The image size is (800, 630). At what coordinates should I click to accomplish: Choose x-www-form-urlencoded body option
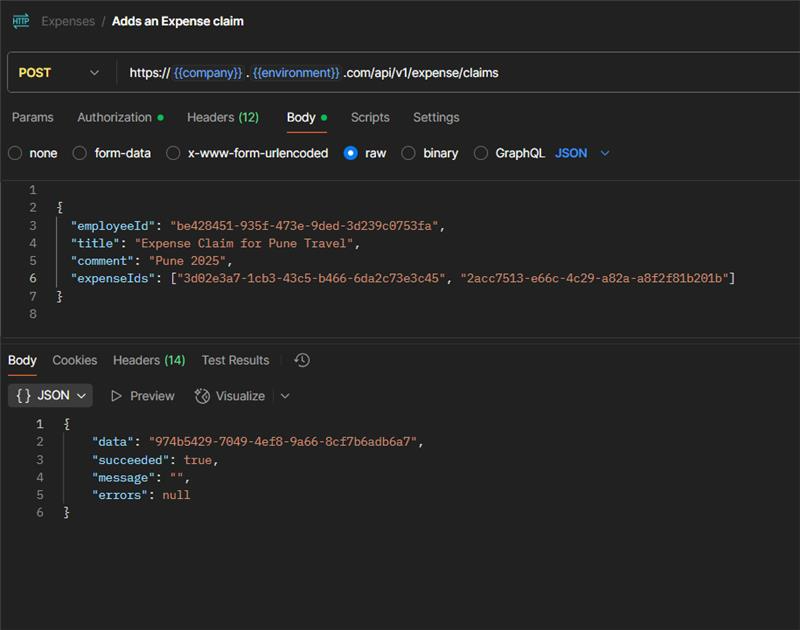pyautogui.click(x=173, y=153)
